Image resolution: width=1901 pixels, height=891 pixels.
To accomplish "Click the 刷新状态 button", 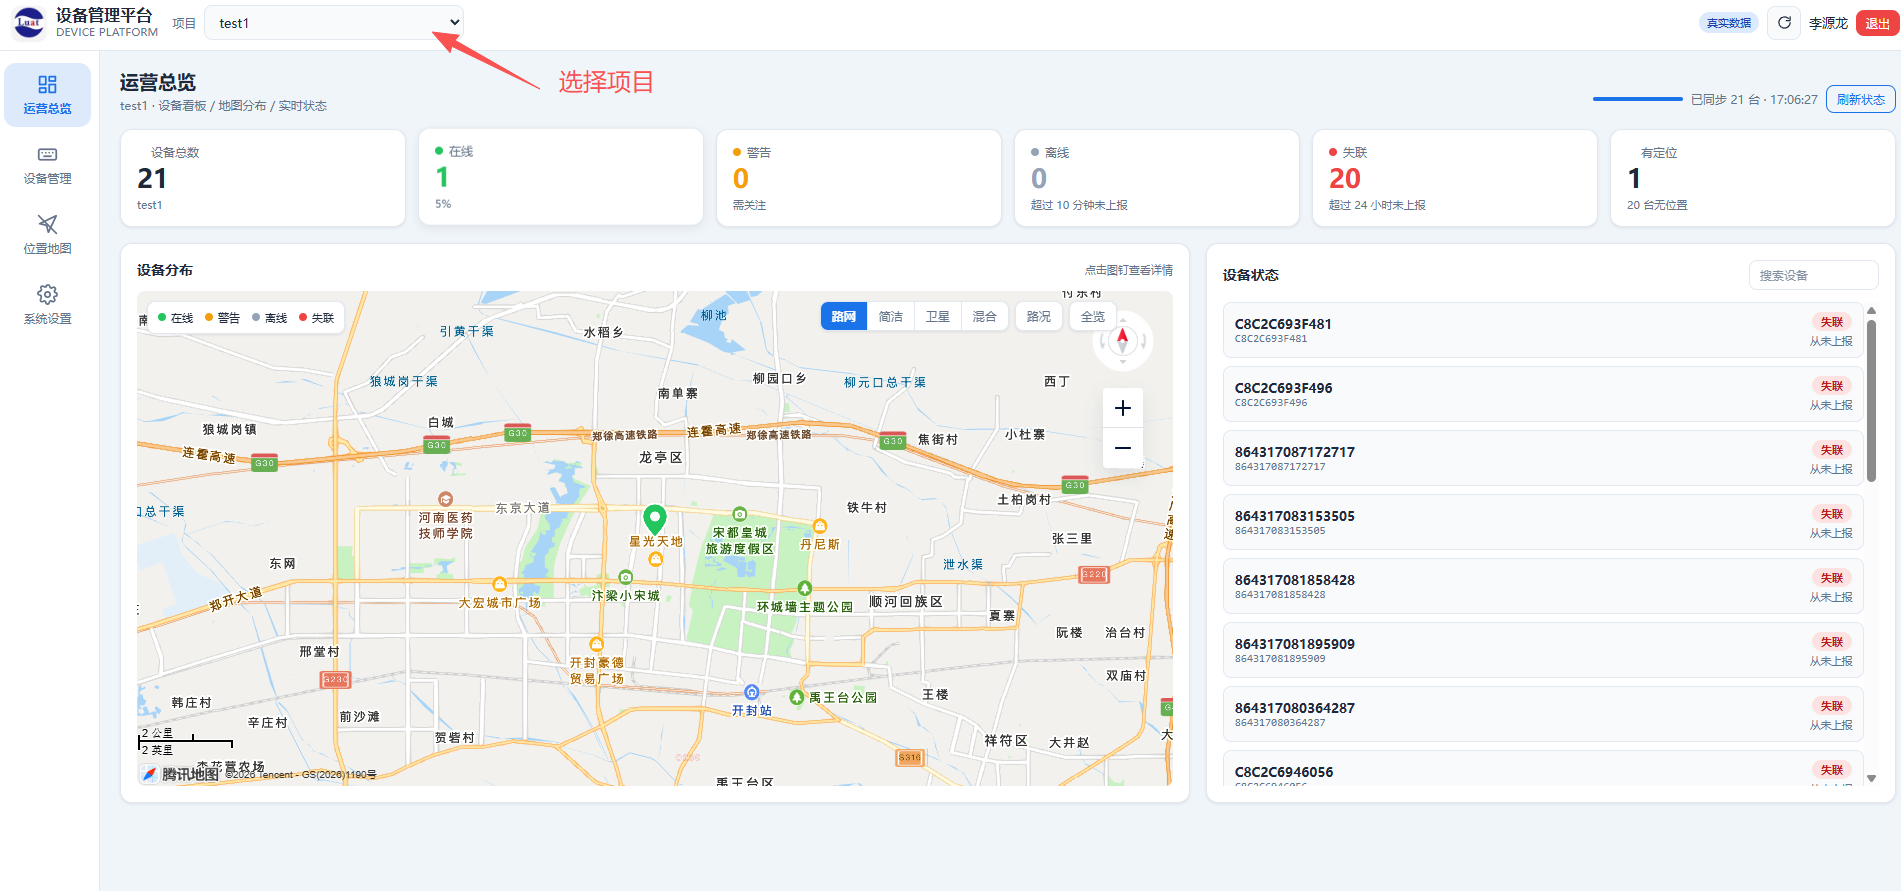I will coord(1861,99).
